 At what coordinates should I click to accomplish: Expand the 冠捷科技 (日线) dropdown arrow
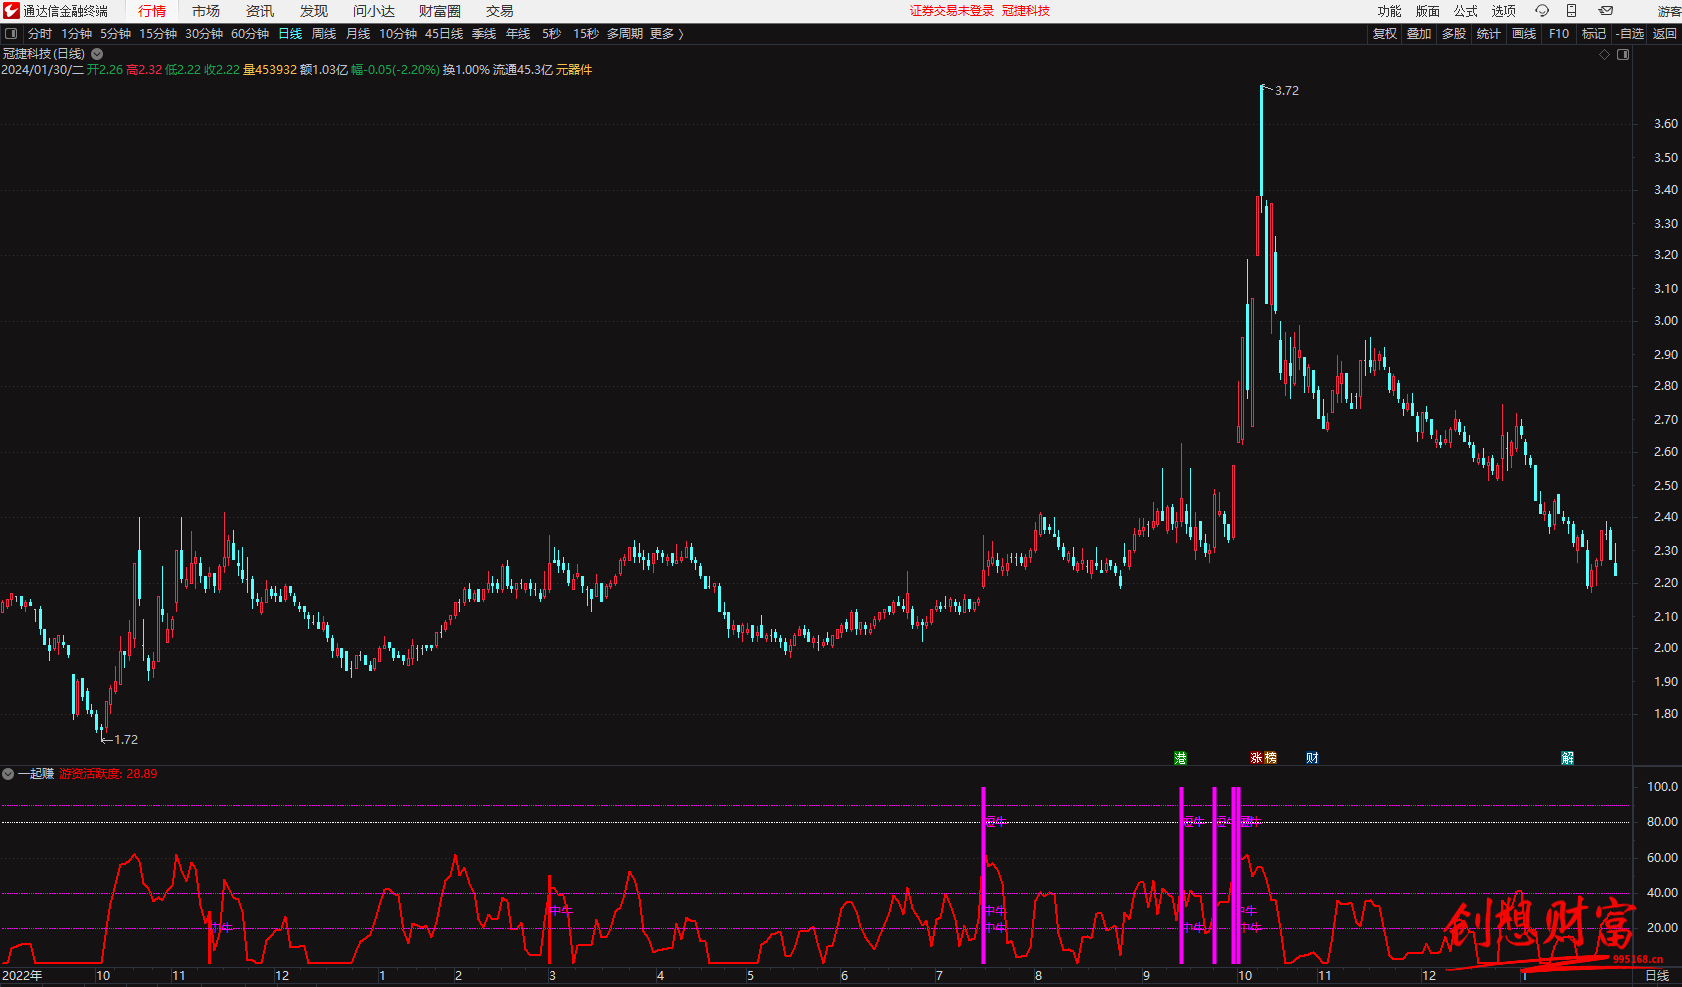[97, 54]
